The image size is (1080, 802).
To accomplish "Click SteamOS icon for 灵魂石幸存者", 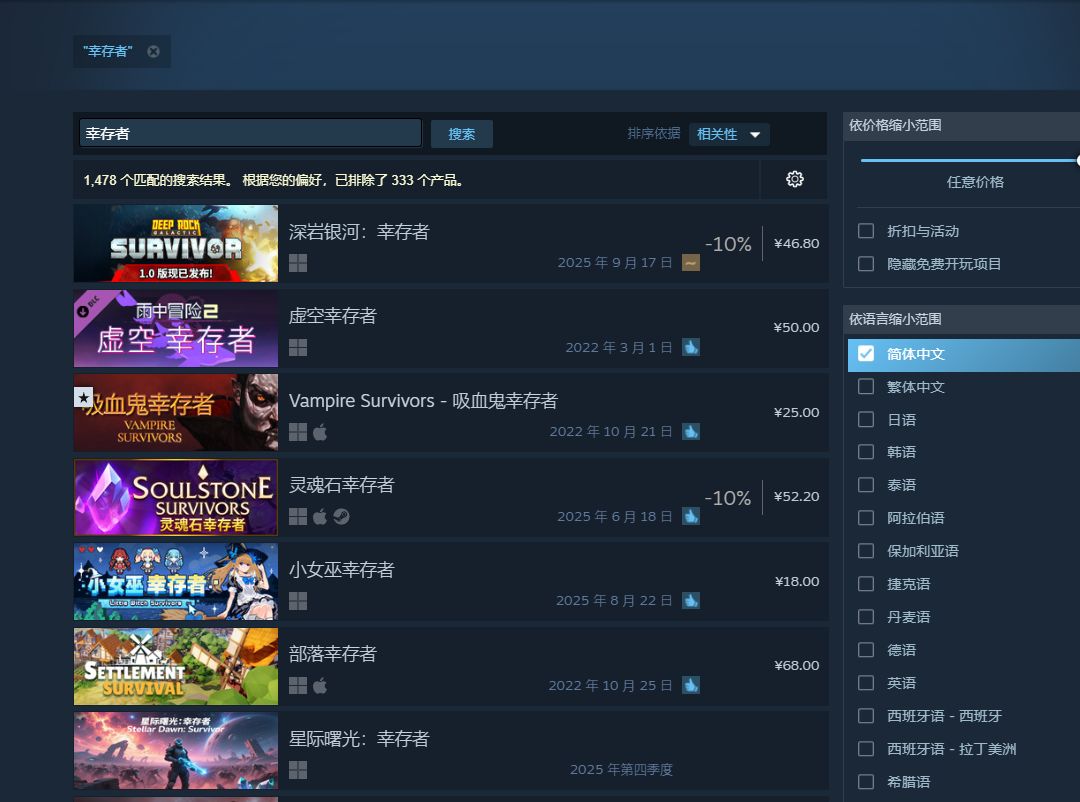I will click(342, 517).
